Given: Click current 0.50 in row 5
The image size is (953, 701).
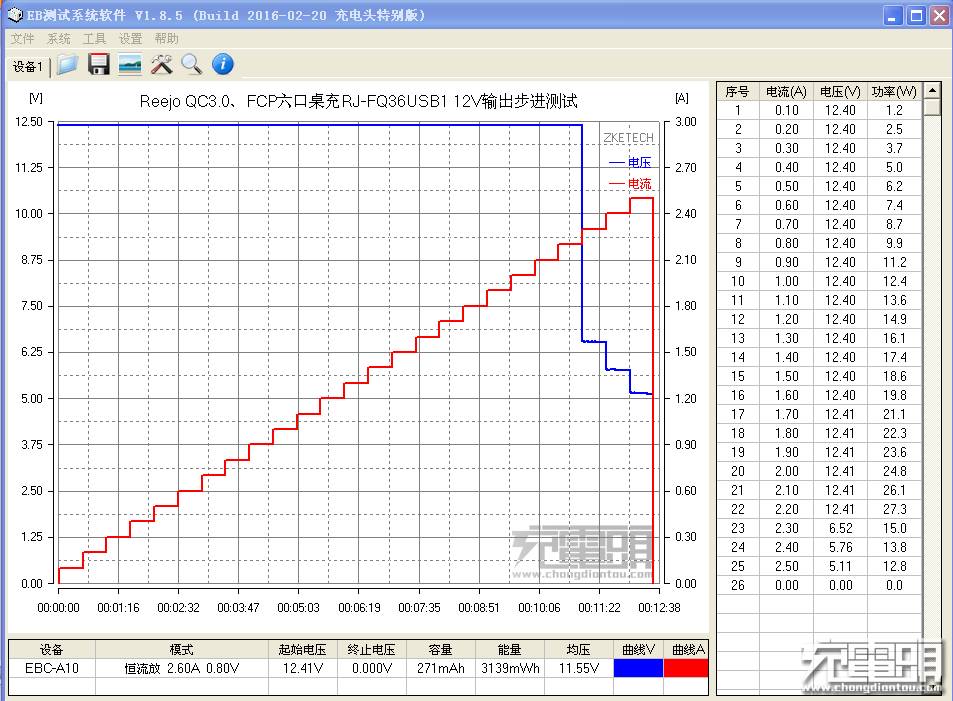Looking at the screenshot, I should [x=786, y=186].
